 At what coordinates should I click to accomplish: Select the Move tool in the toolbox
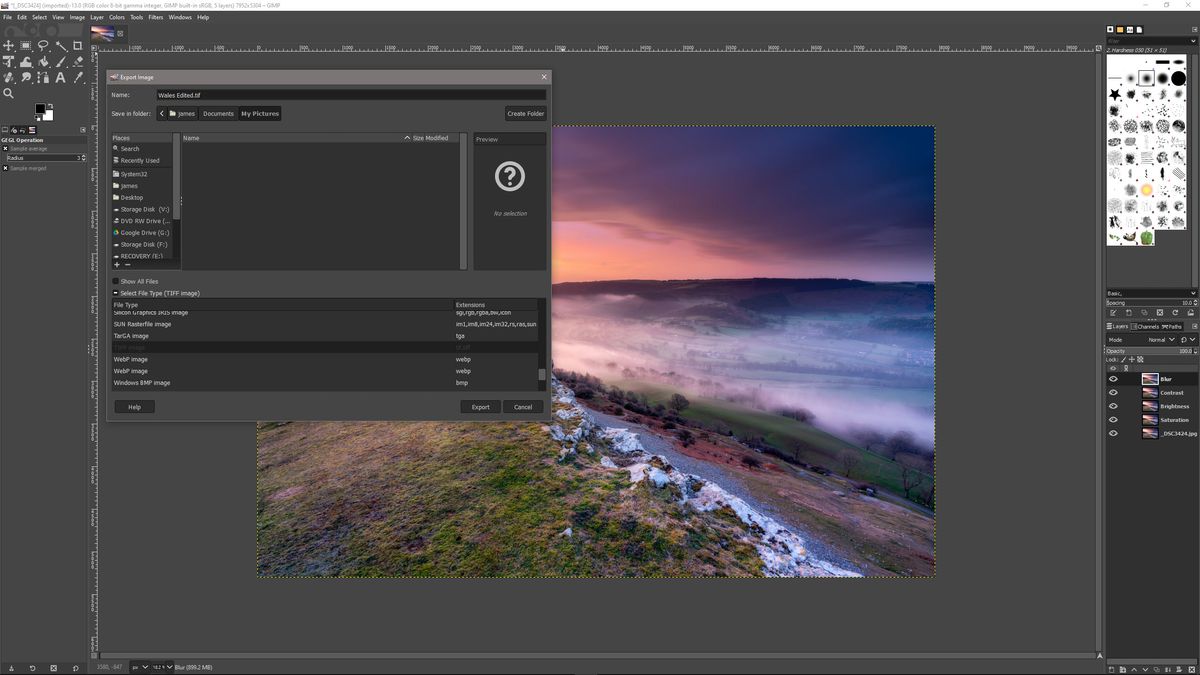tap(8, 45)
